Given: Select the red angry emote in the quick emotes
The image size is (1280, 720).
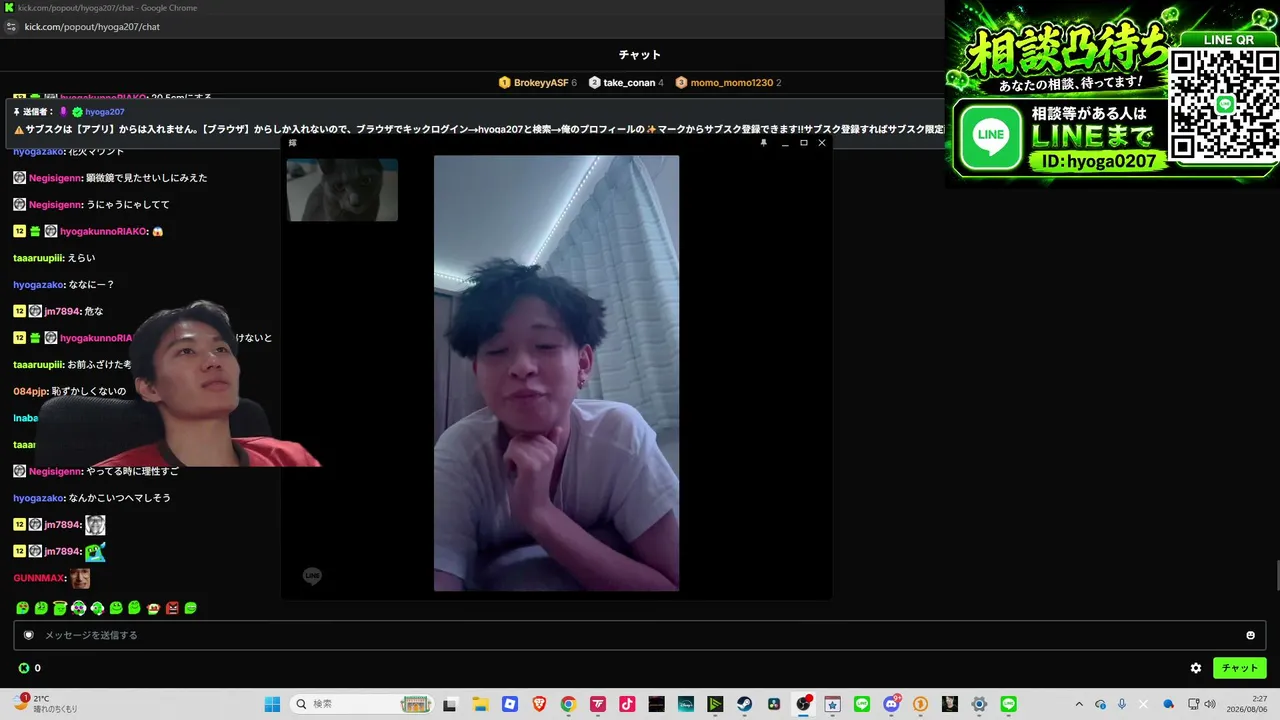Looking at the screenshot, I should (172, 608).
